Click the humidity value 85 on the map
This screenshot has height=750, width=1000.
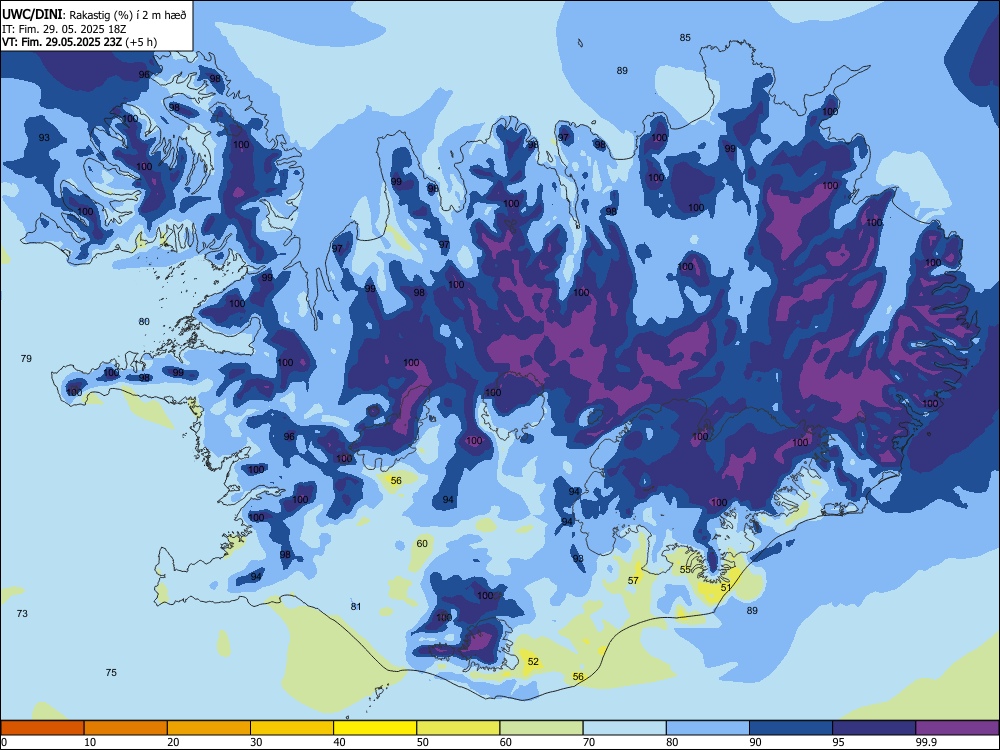click(x=685, y=38)
